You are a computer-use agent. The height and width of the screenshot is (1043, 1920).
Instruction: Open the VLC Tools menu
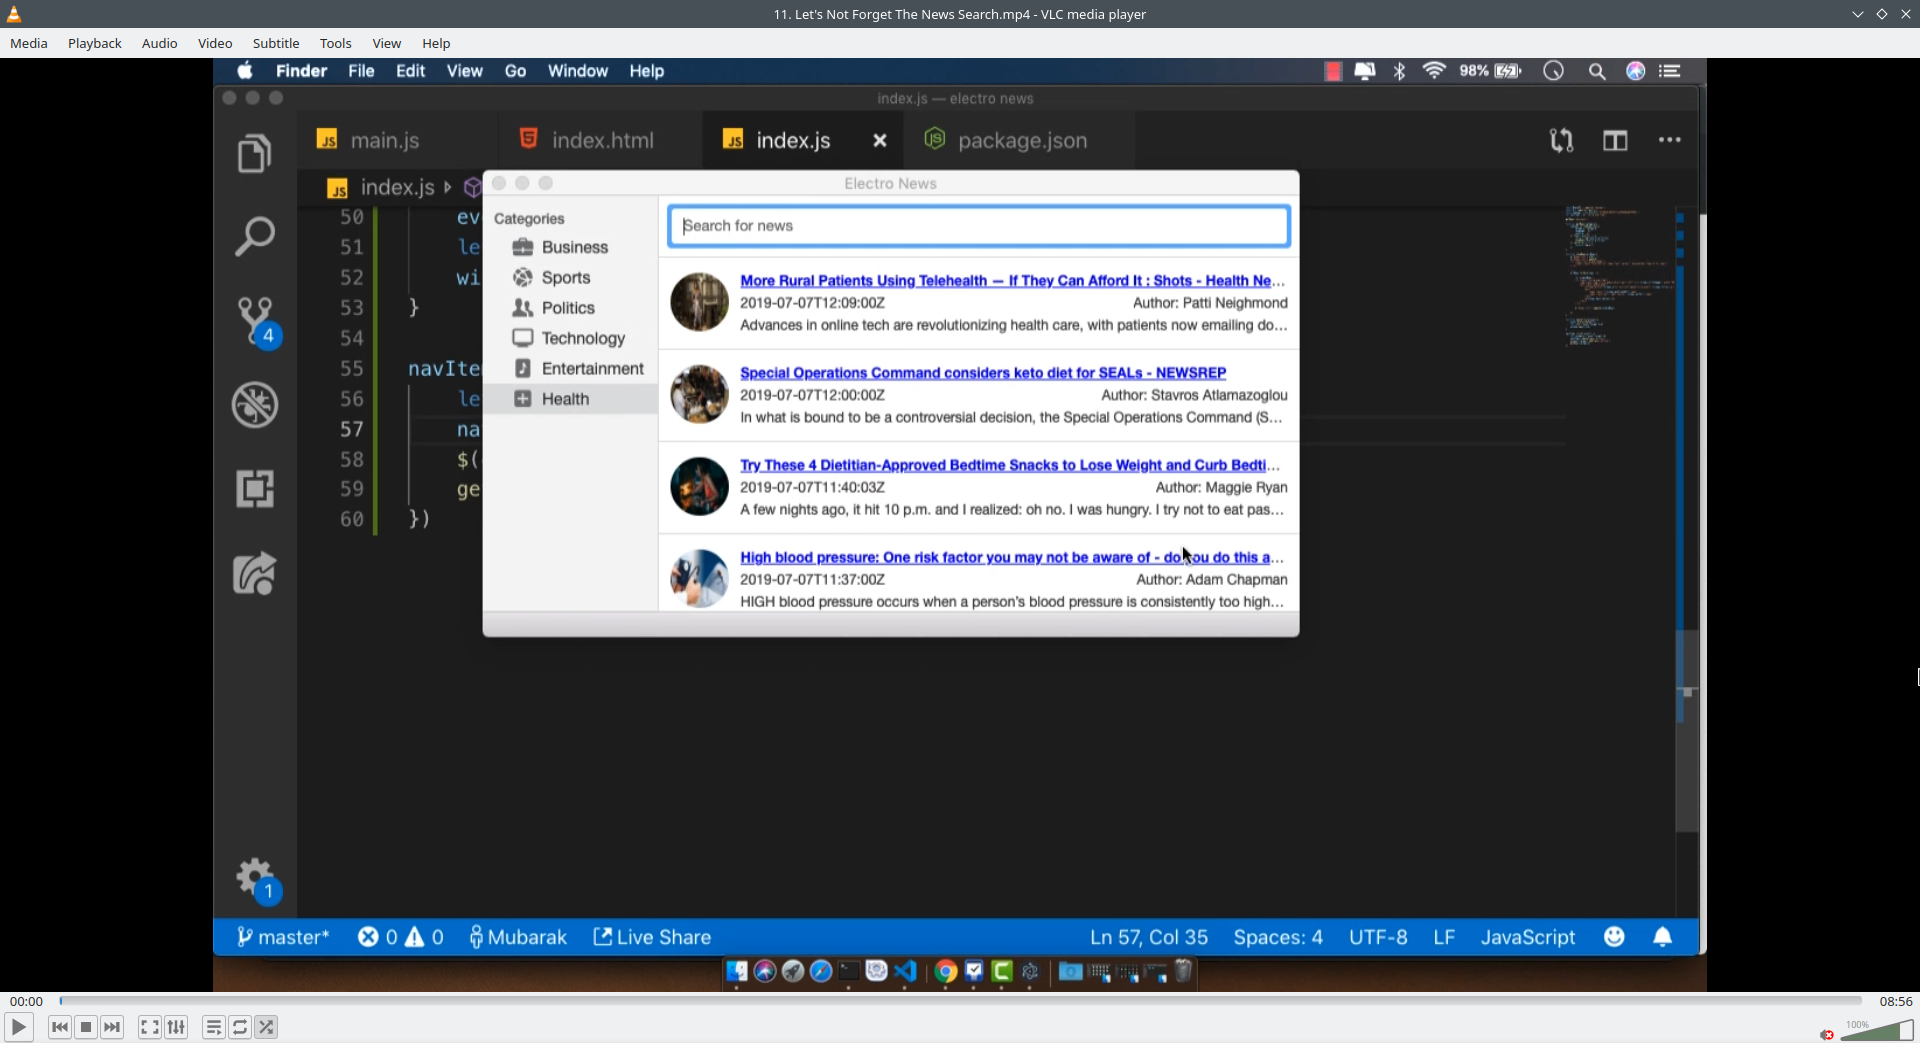336,43
